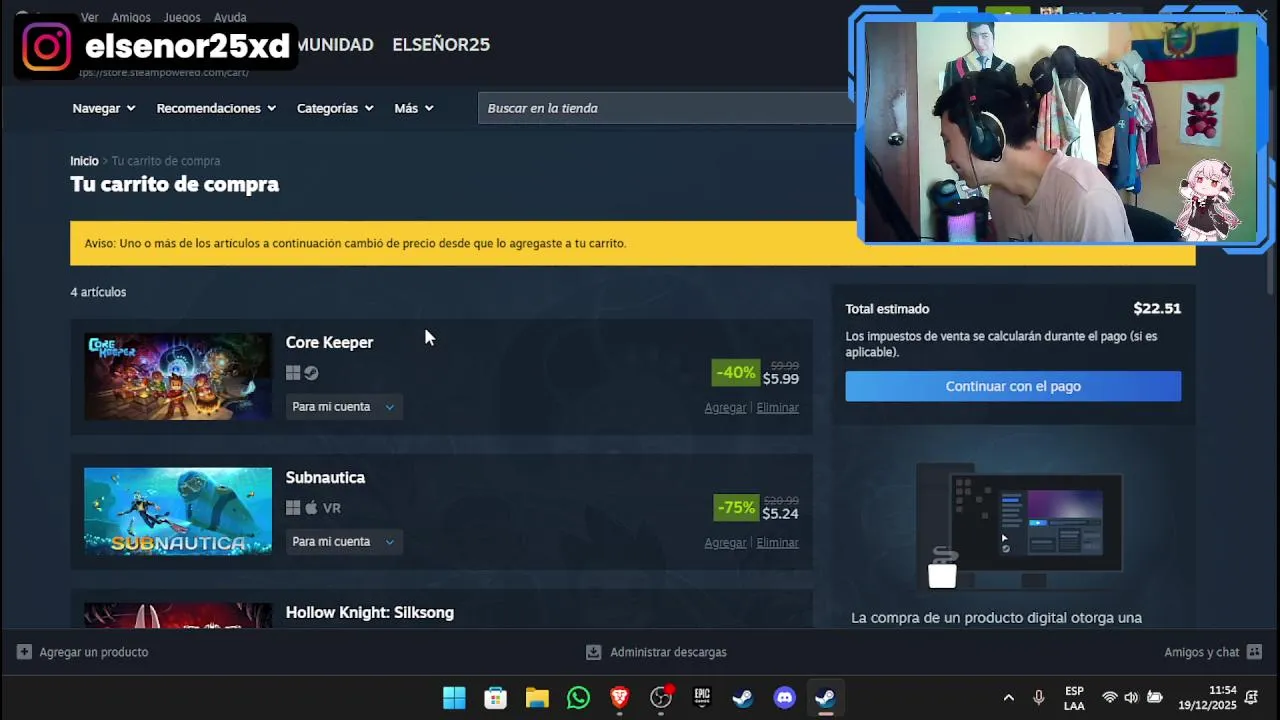The image size is (1280, 720).
Task: Click Subnautica's Windows platform icon
Action: (x=293, y=508)
